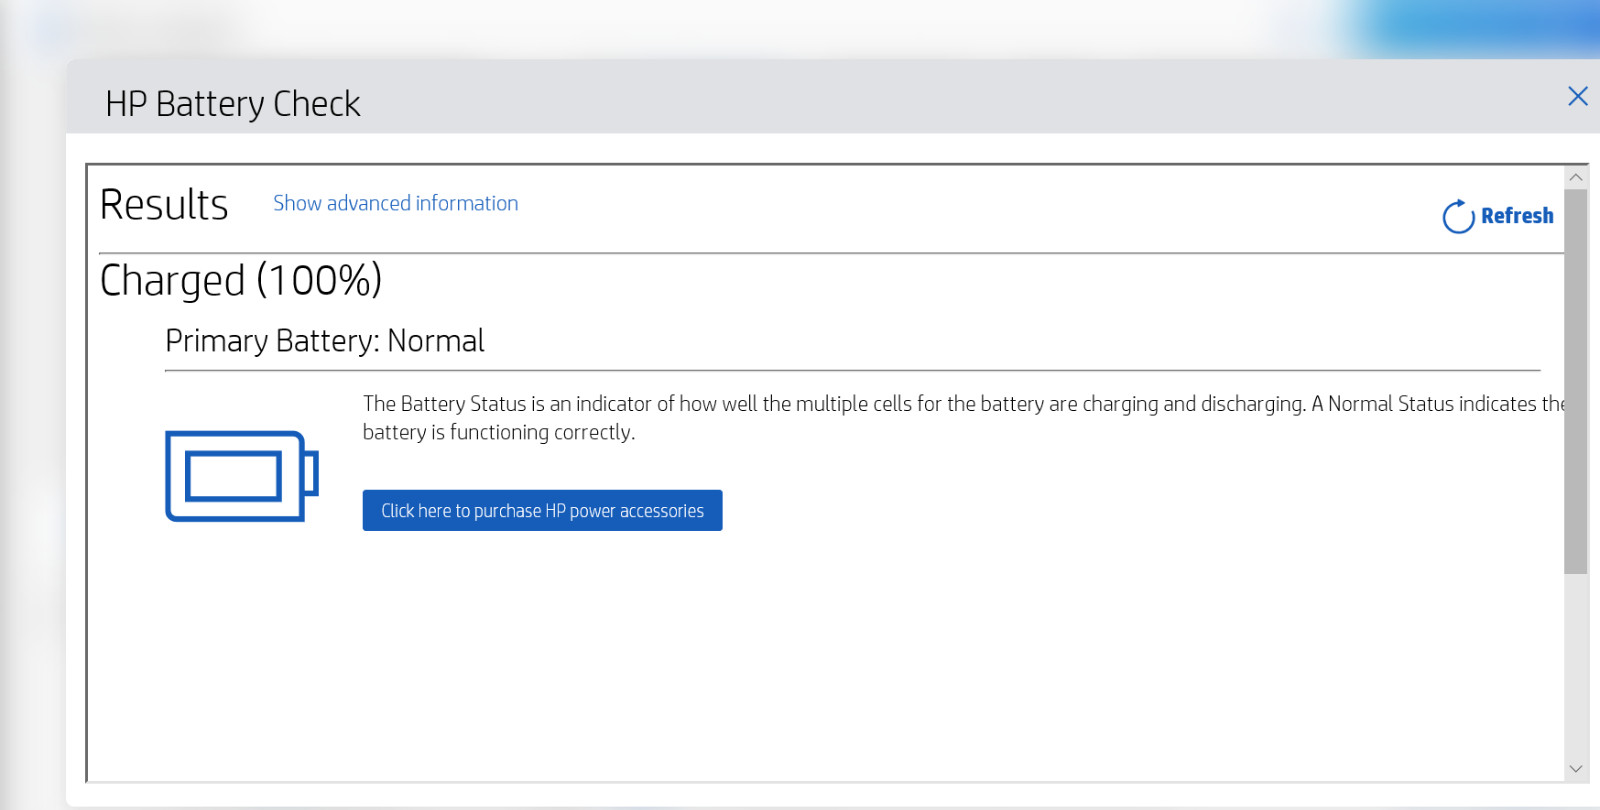Click the vertical scrollbar thumb
The width and height of the screenshot is (1600, 810).
tap(1576, 381)
